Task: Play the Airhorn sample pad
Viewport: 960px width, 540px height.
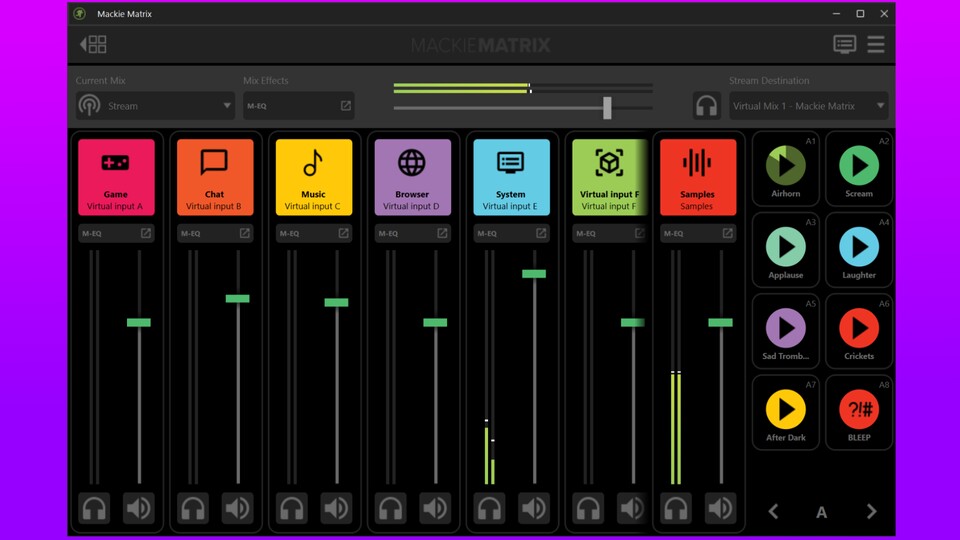Action: 786,166
